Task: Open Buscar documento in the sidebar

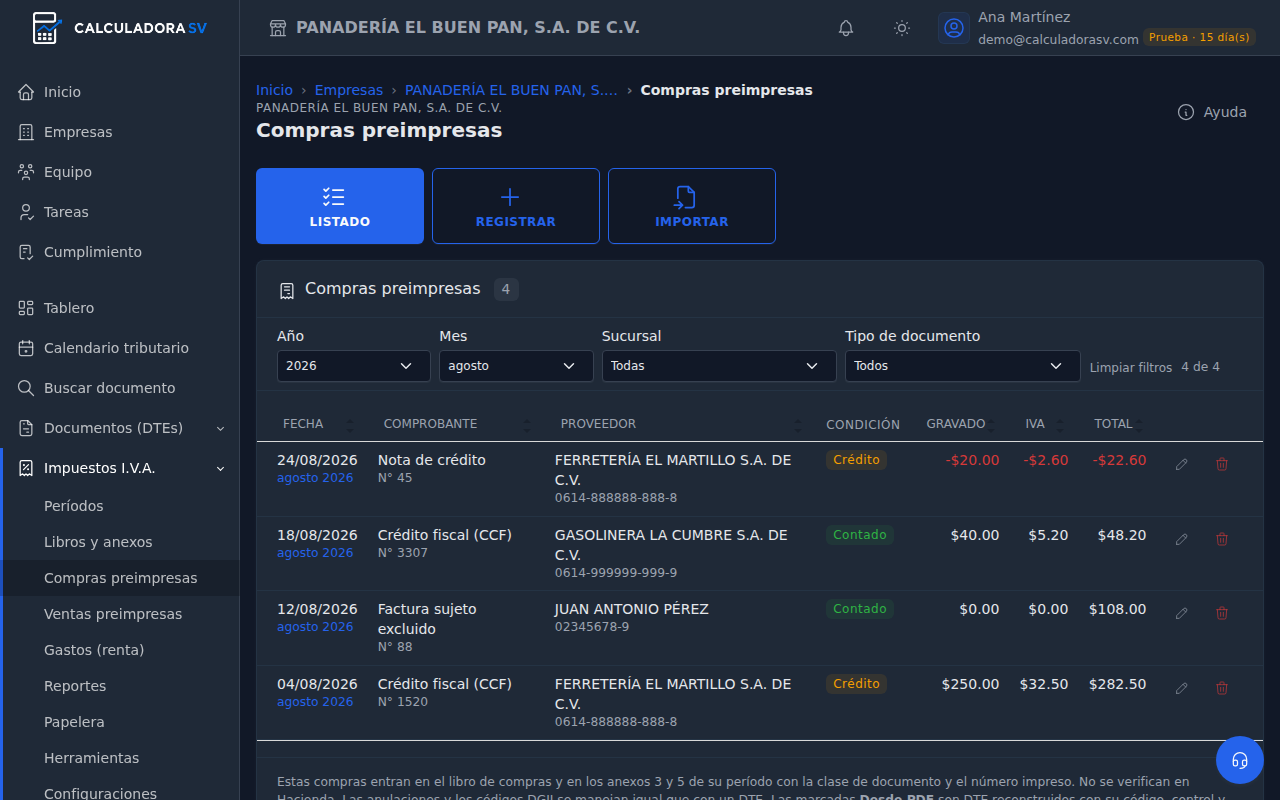Action: [121, 388]
